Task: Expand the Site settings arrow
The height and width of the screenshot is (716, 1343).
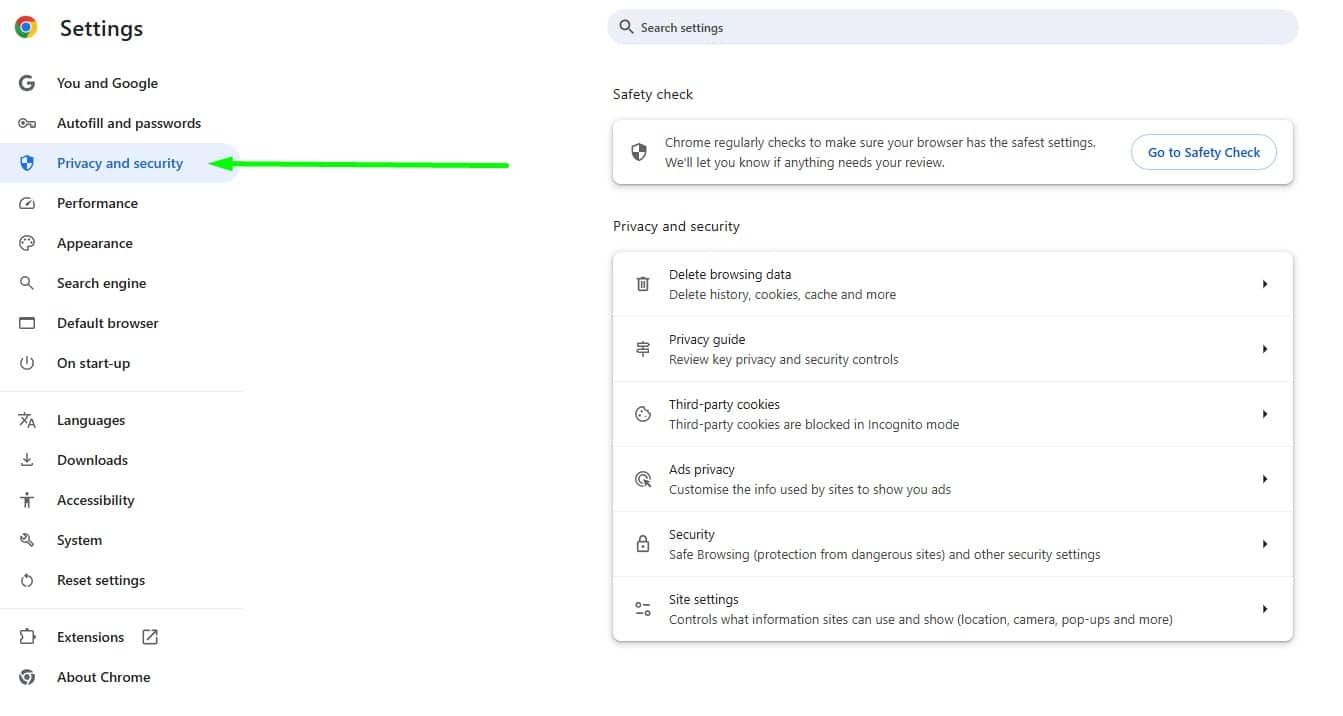Action: click(x=1265, y=609)
